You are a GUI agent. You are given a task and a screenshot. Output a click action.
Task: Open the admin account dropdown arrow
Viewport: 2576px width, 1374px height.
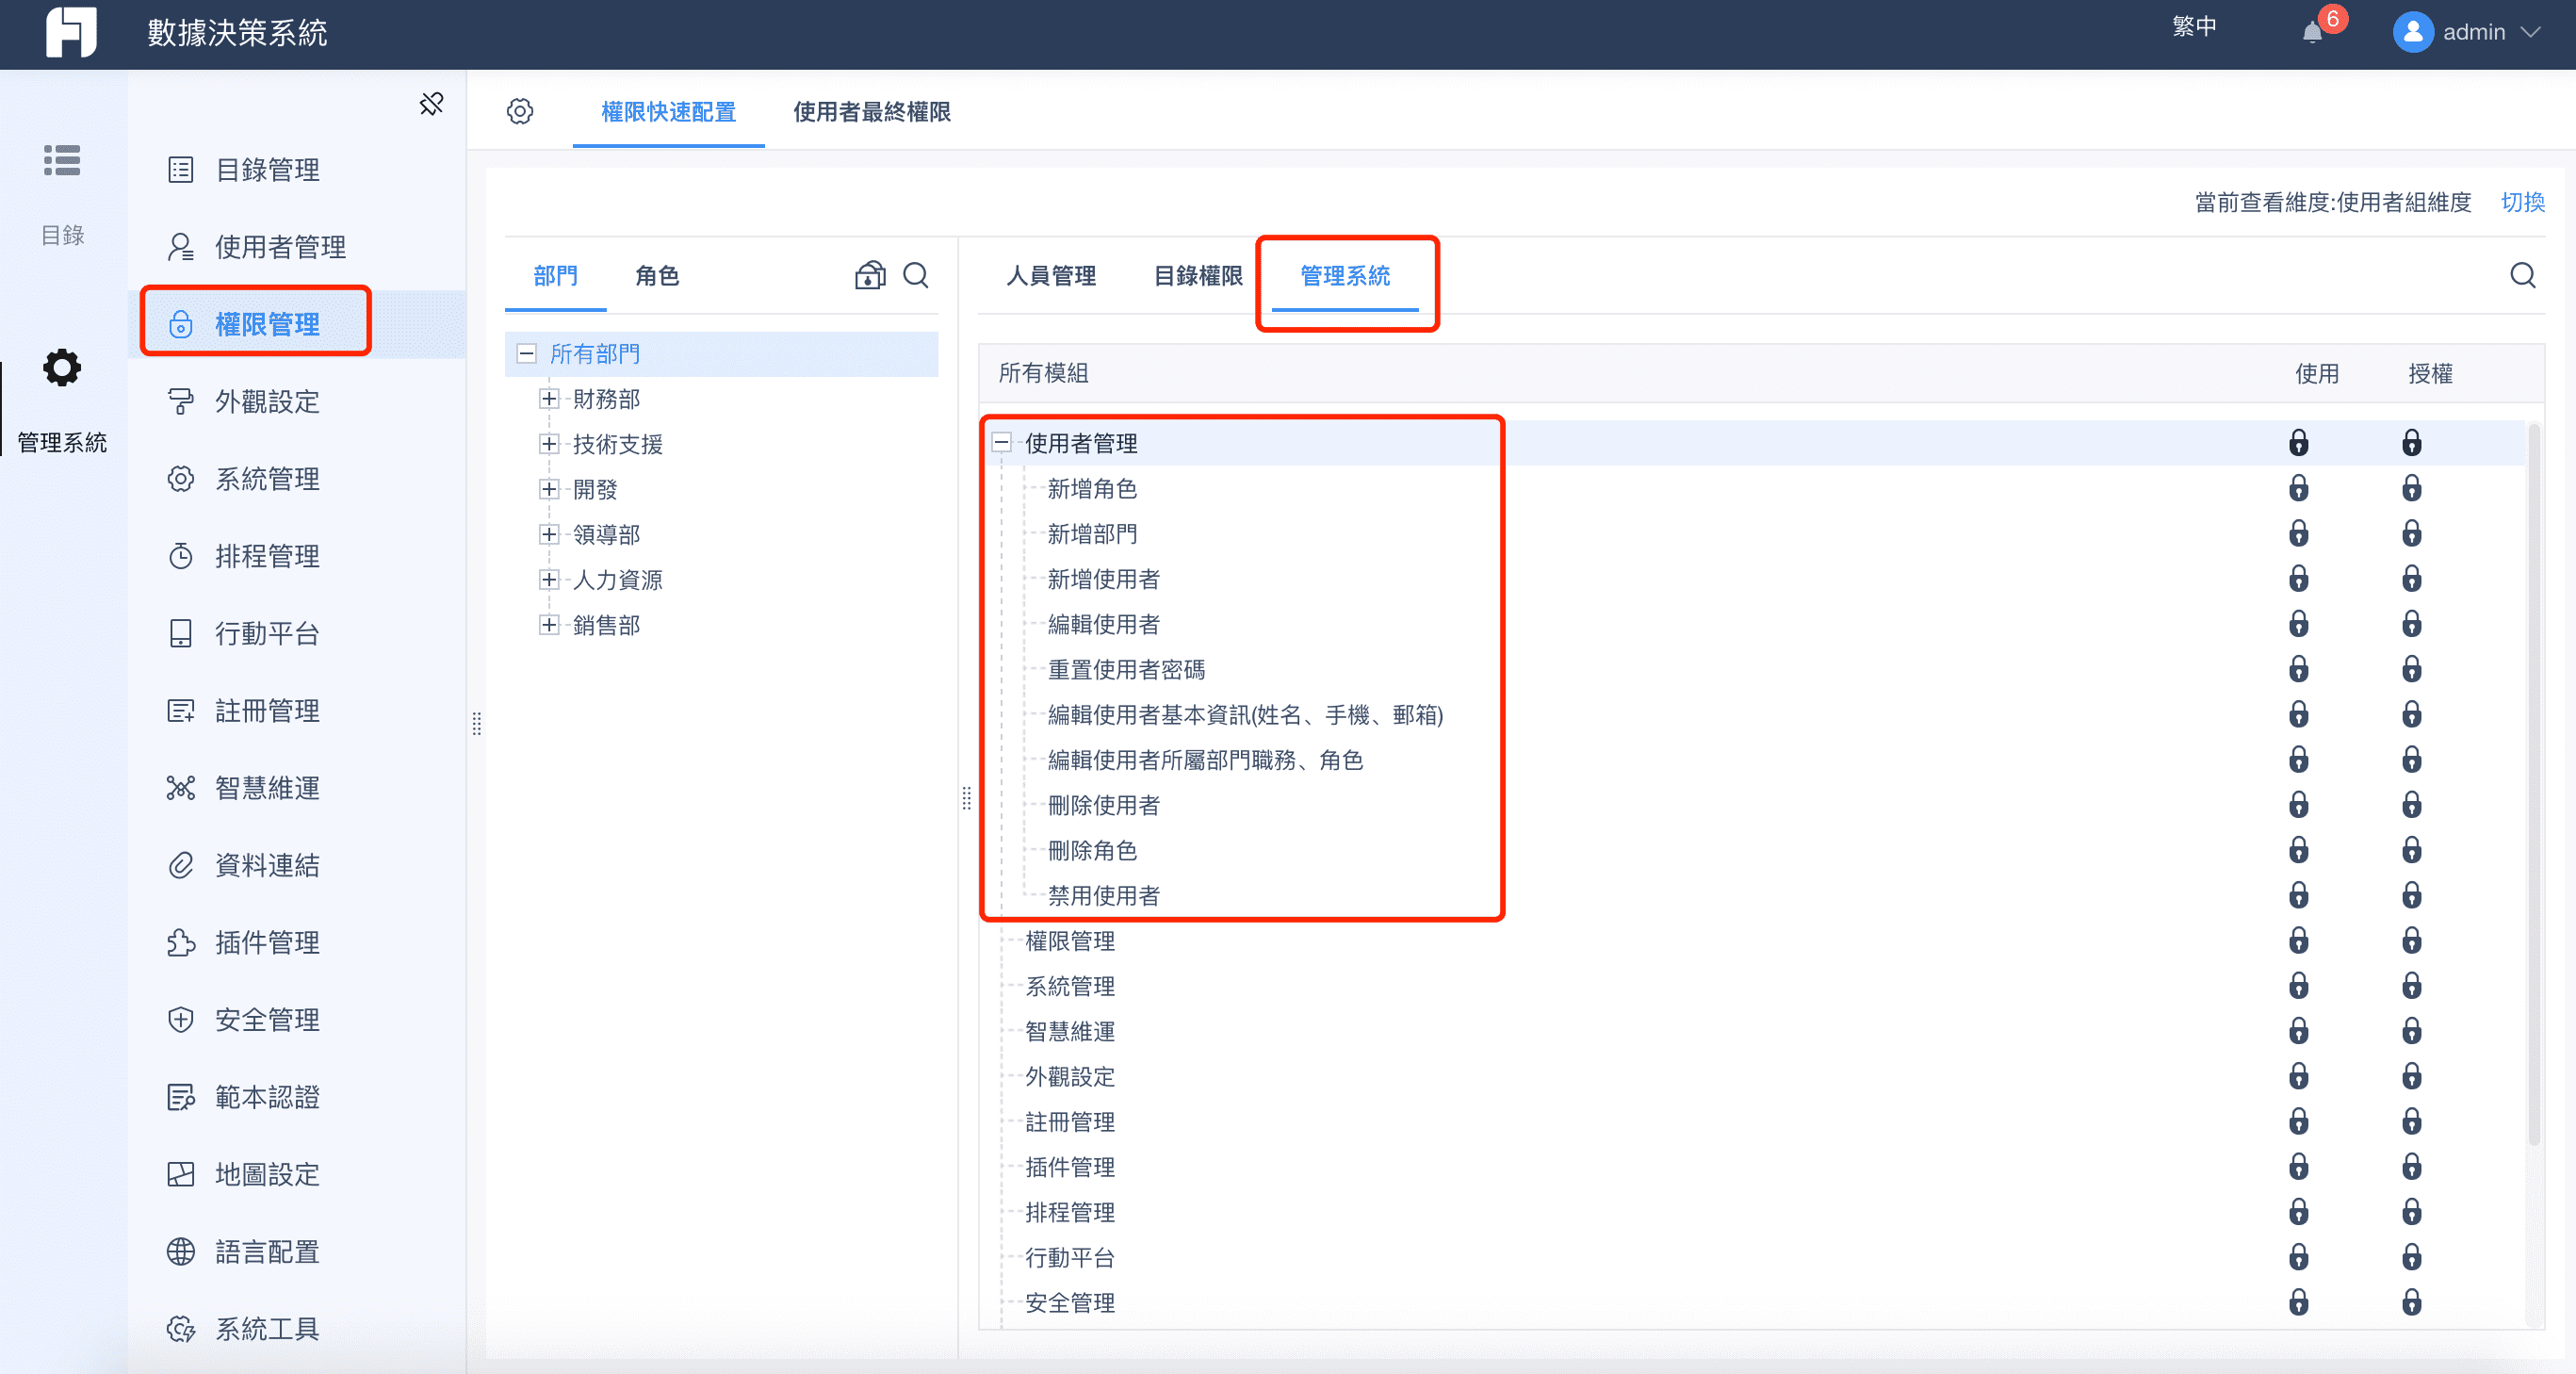[2530, 32]
